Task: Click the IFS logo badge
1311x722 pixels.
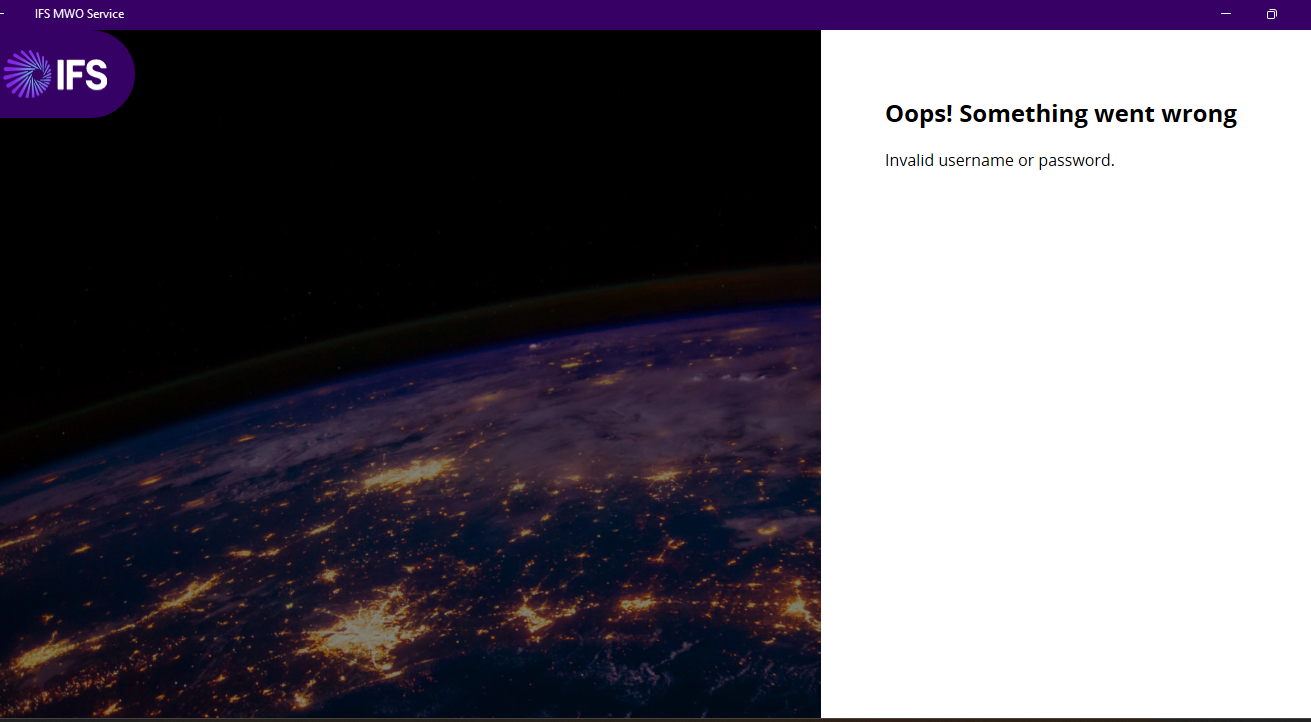Action: [66, 74]
